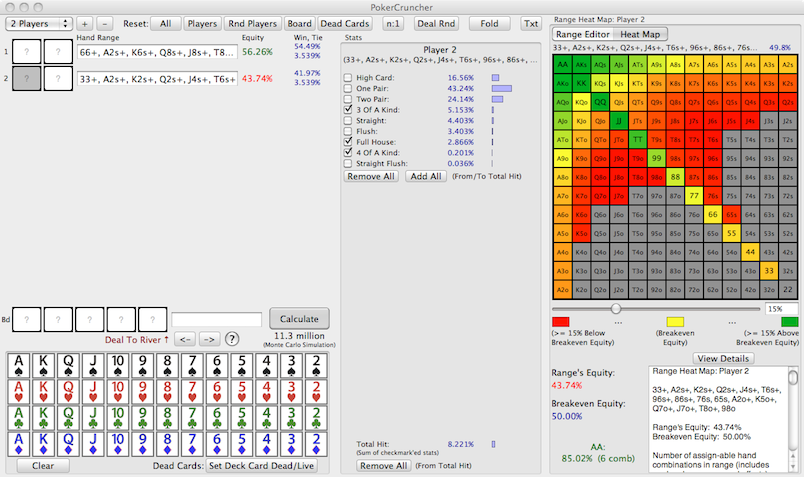This screenshot has height=477, width=804.
Task: Open the 2 Players dropdown
Action: coord(39,24)
